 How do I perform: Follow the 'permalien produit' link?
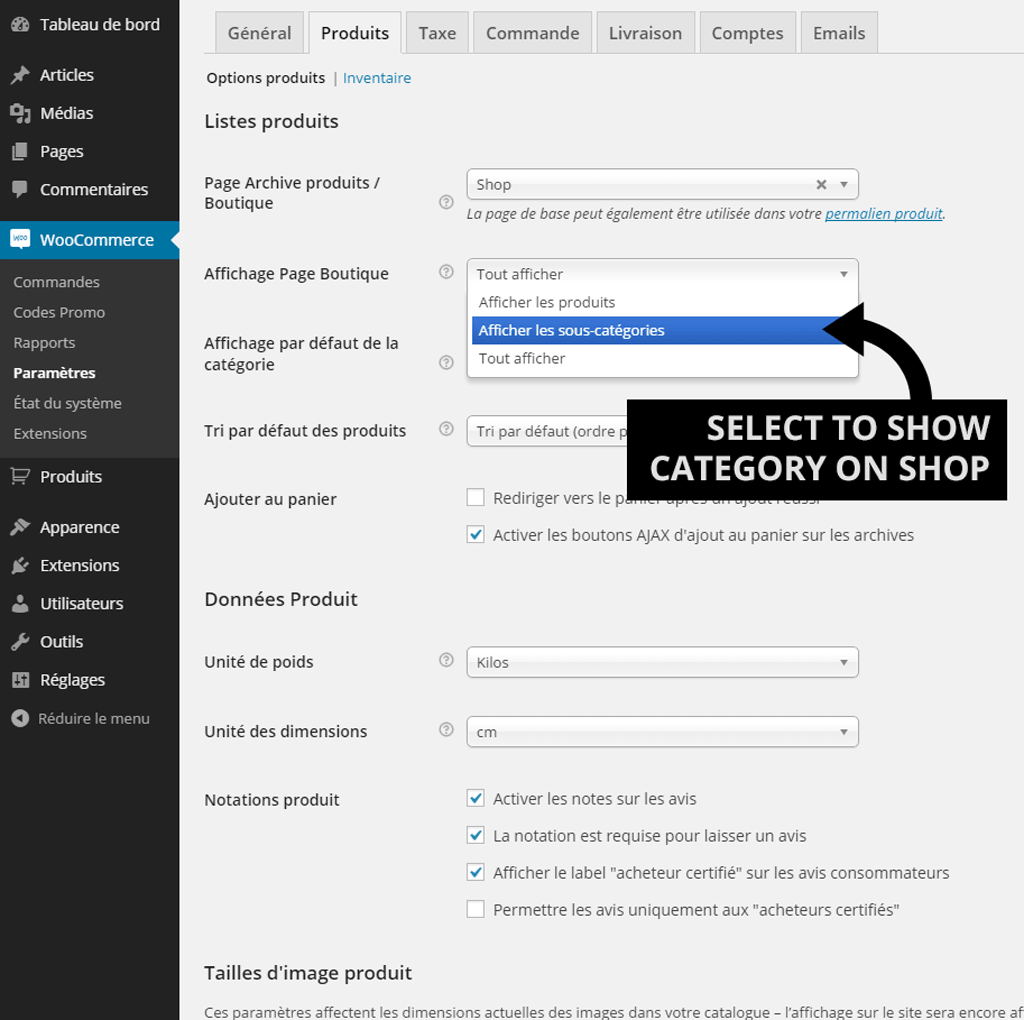coord(883,214)
